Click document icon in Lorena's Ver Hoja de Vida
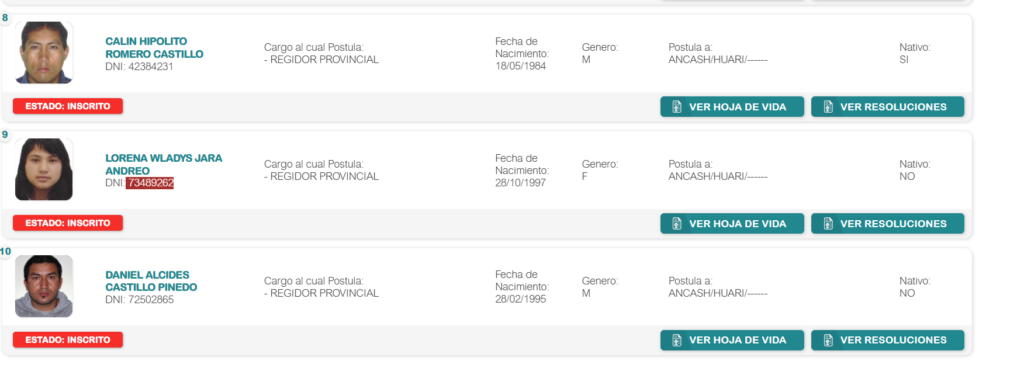Screen dimensions: 1024x382 [x=677, y=224]
